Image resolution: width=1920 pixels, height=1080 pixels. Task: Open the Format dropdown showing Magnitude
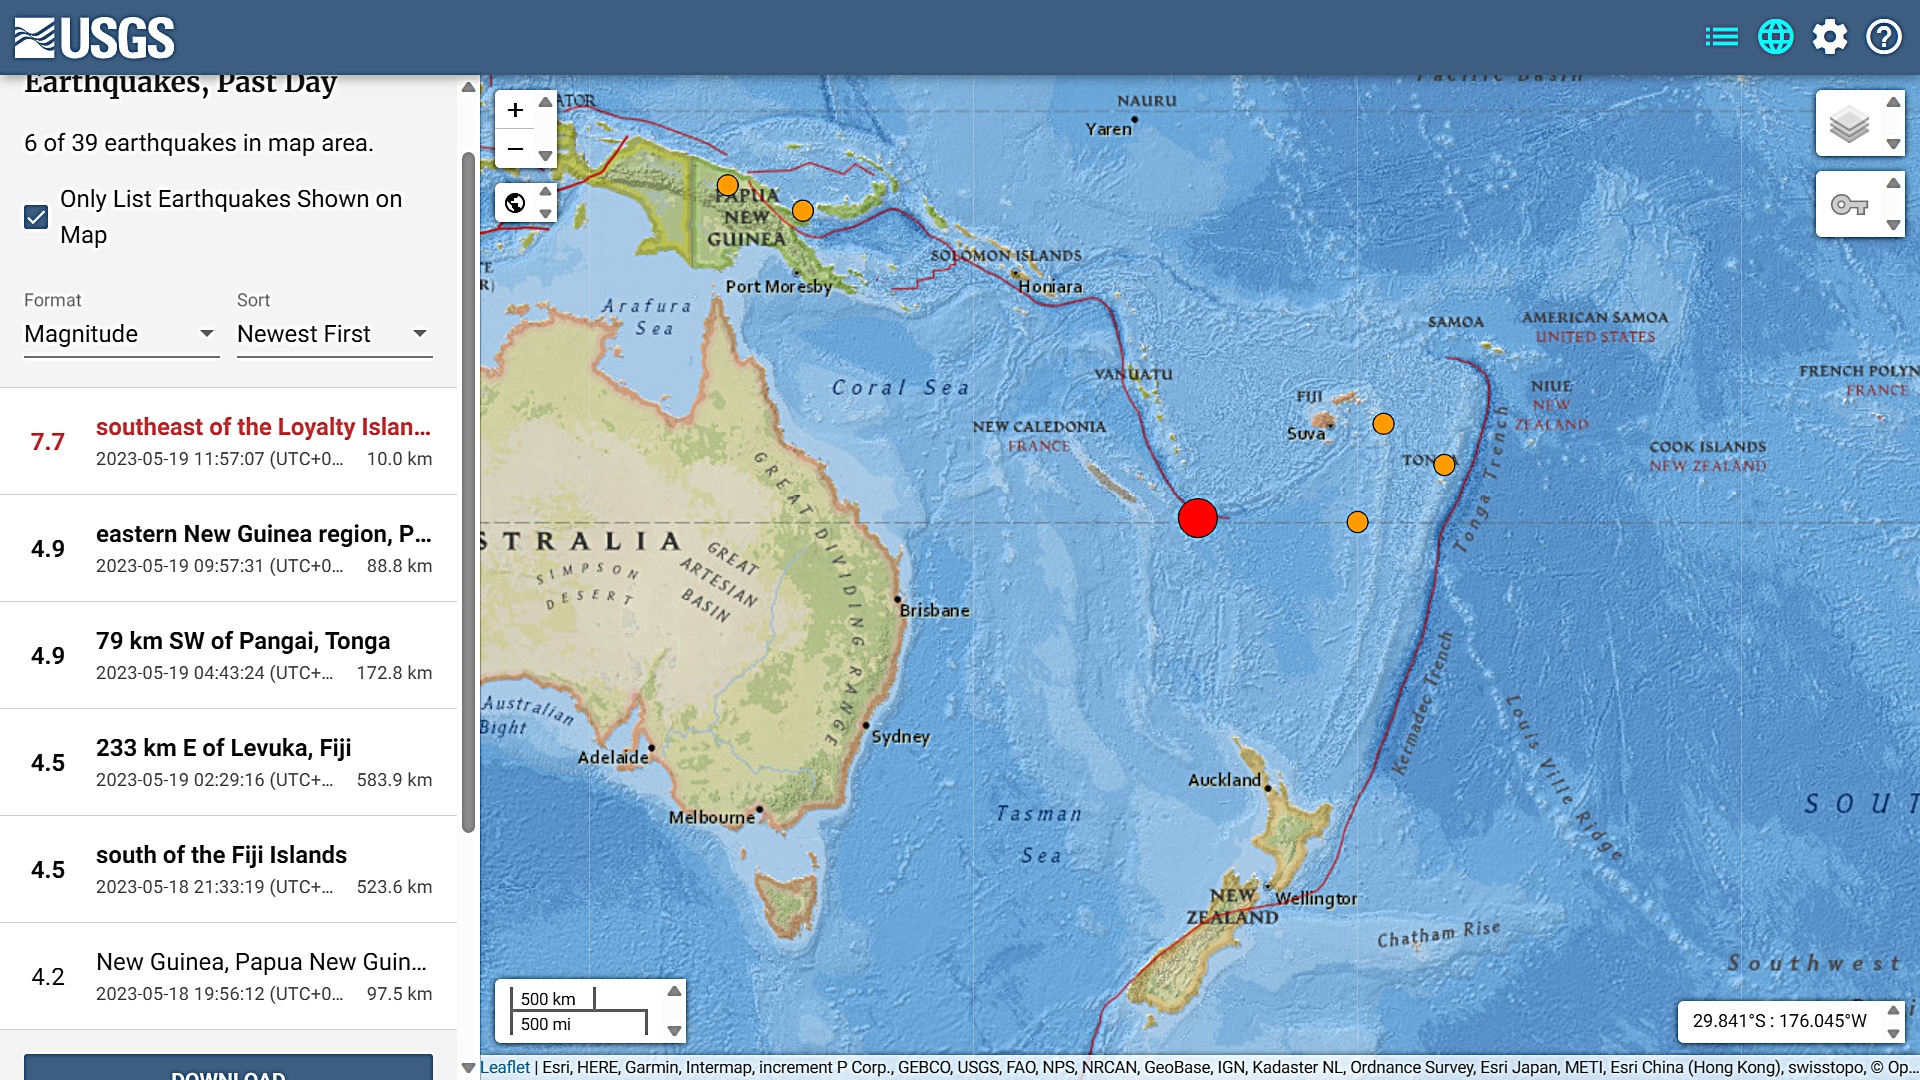tap(120, 334)
